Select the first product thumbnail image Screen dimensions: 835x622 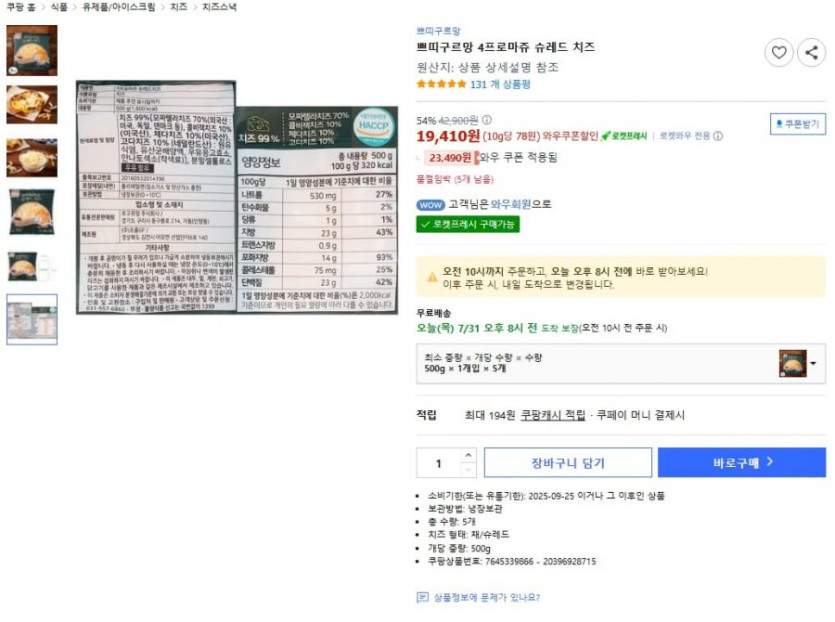tap(32, 51)
